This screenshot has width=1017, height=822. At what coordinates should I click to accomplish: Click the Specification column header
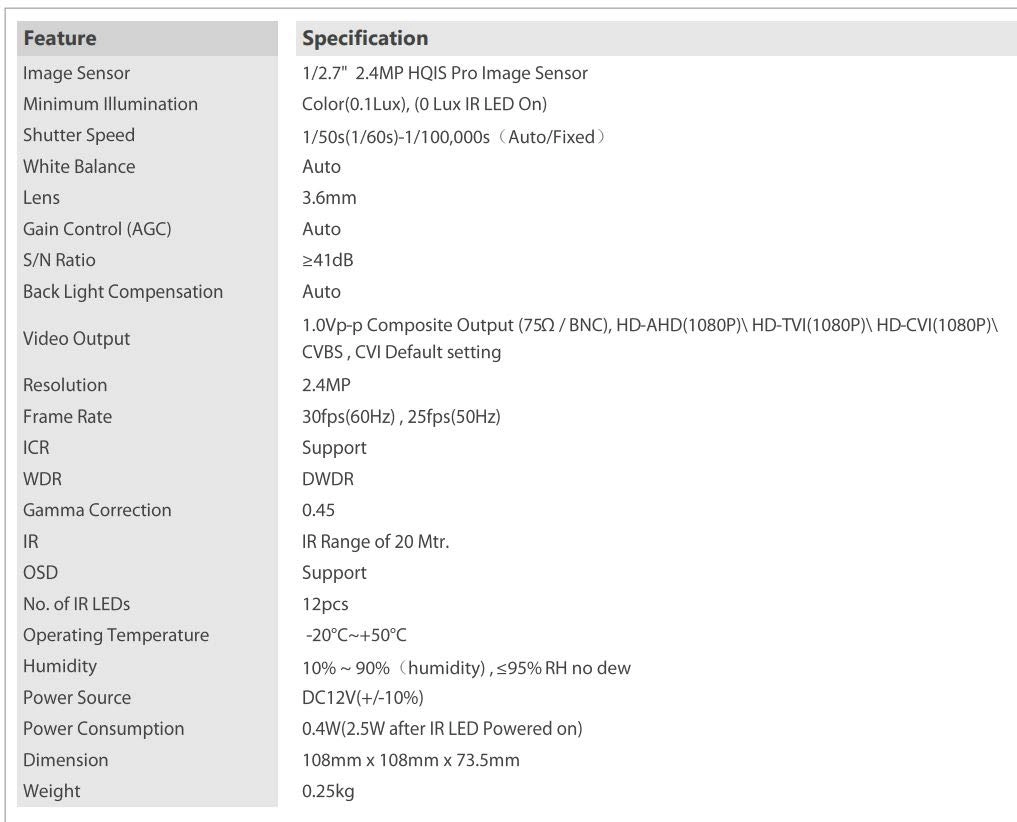[365, 39]
